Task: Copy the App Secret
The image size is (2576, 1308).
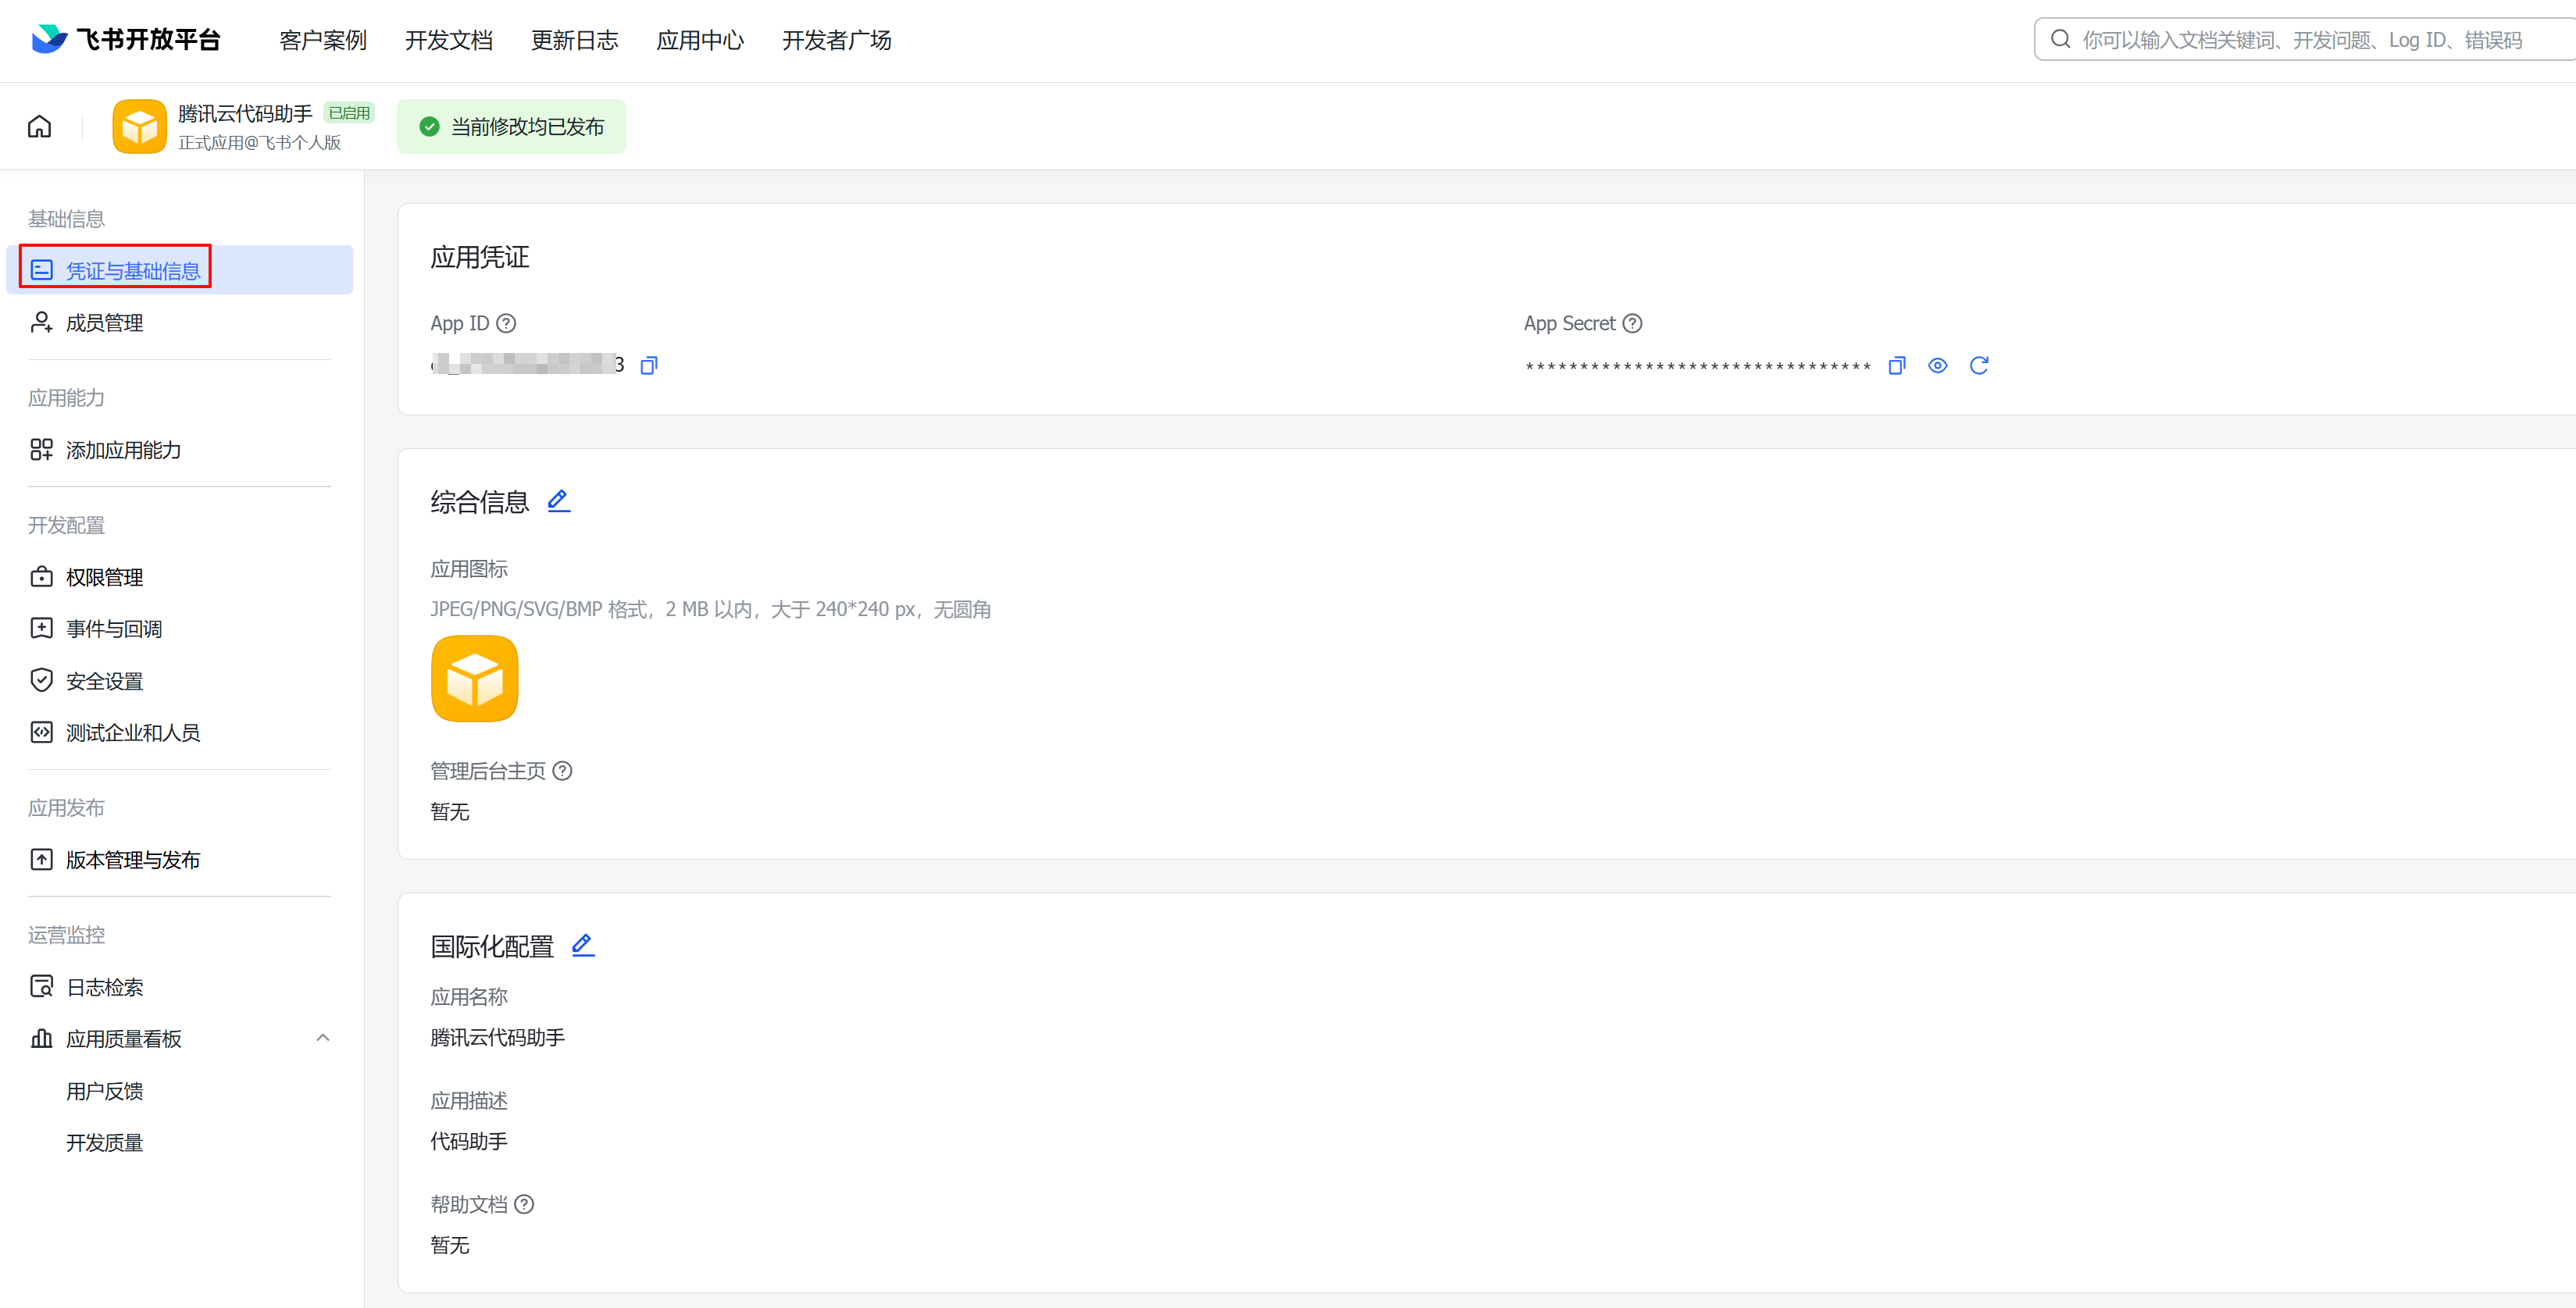Action: 1896,366
